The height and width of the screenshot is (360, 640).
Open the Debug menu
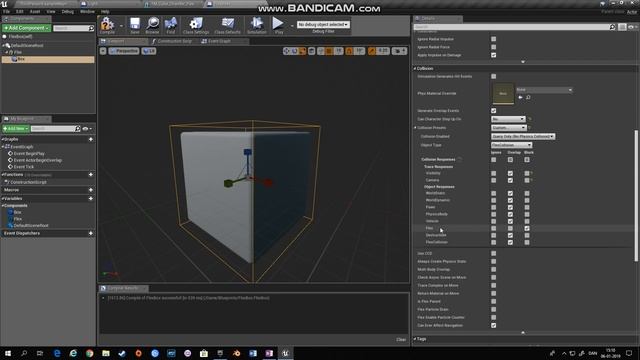coord(68,11)
